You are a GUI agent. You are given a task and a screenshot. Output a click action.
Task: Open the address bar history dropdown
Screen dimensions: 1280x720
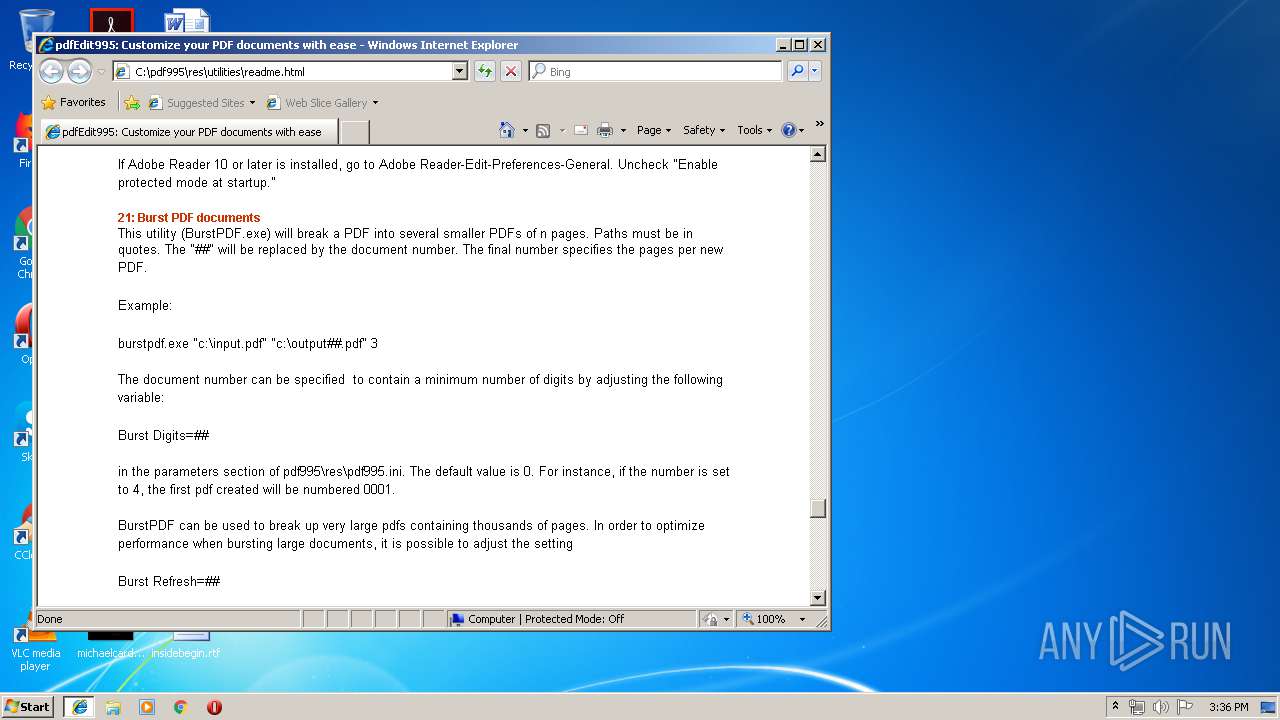(x=459, y=71)
